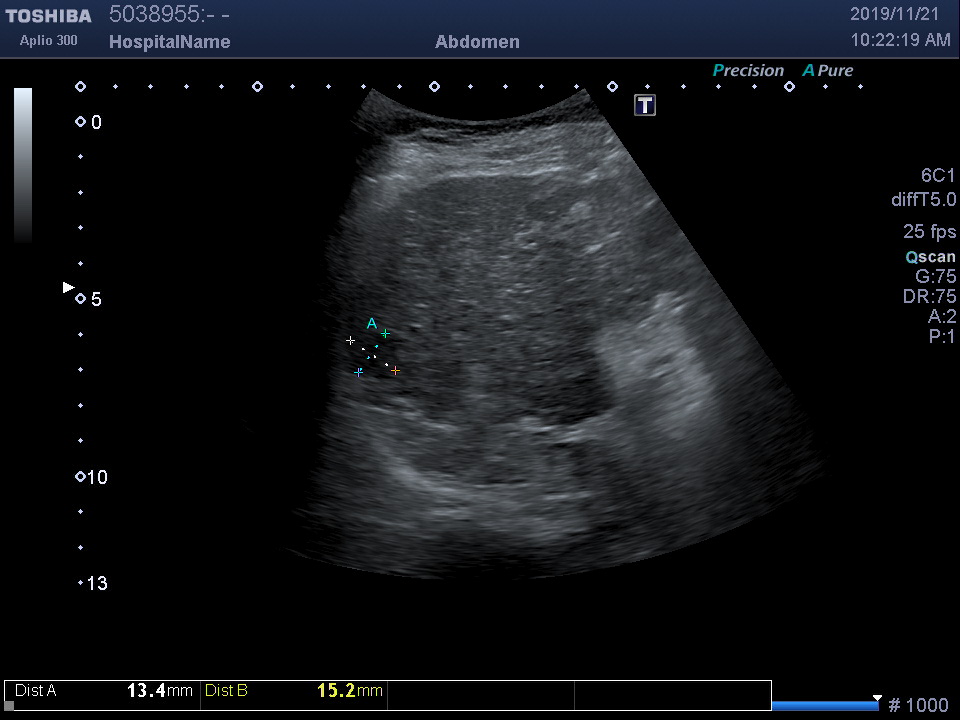Viewport: 960px width, 720px height.
Task: Click the HospitalName text
Action: pos(169,42)
